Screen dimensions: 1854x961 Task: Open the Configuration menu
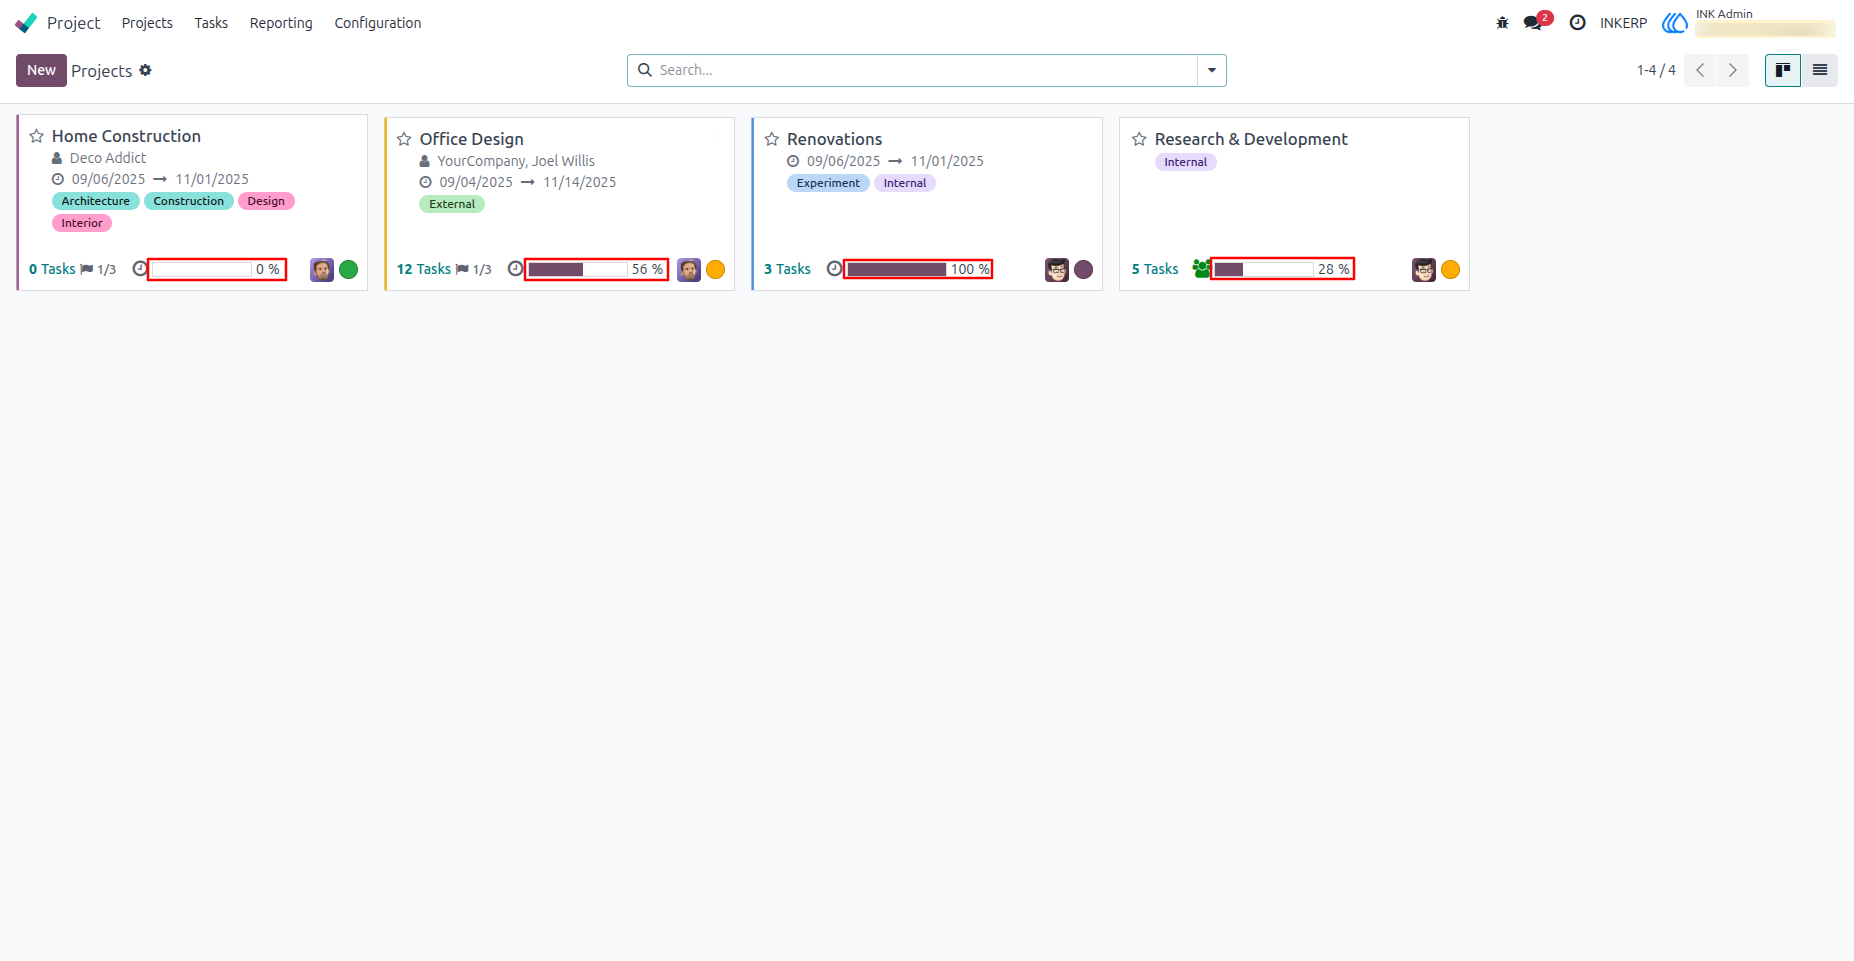coord(378,23)
